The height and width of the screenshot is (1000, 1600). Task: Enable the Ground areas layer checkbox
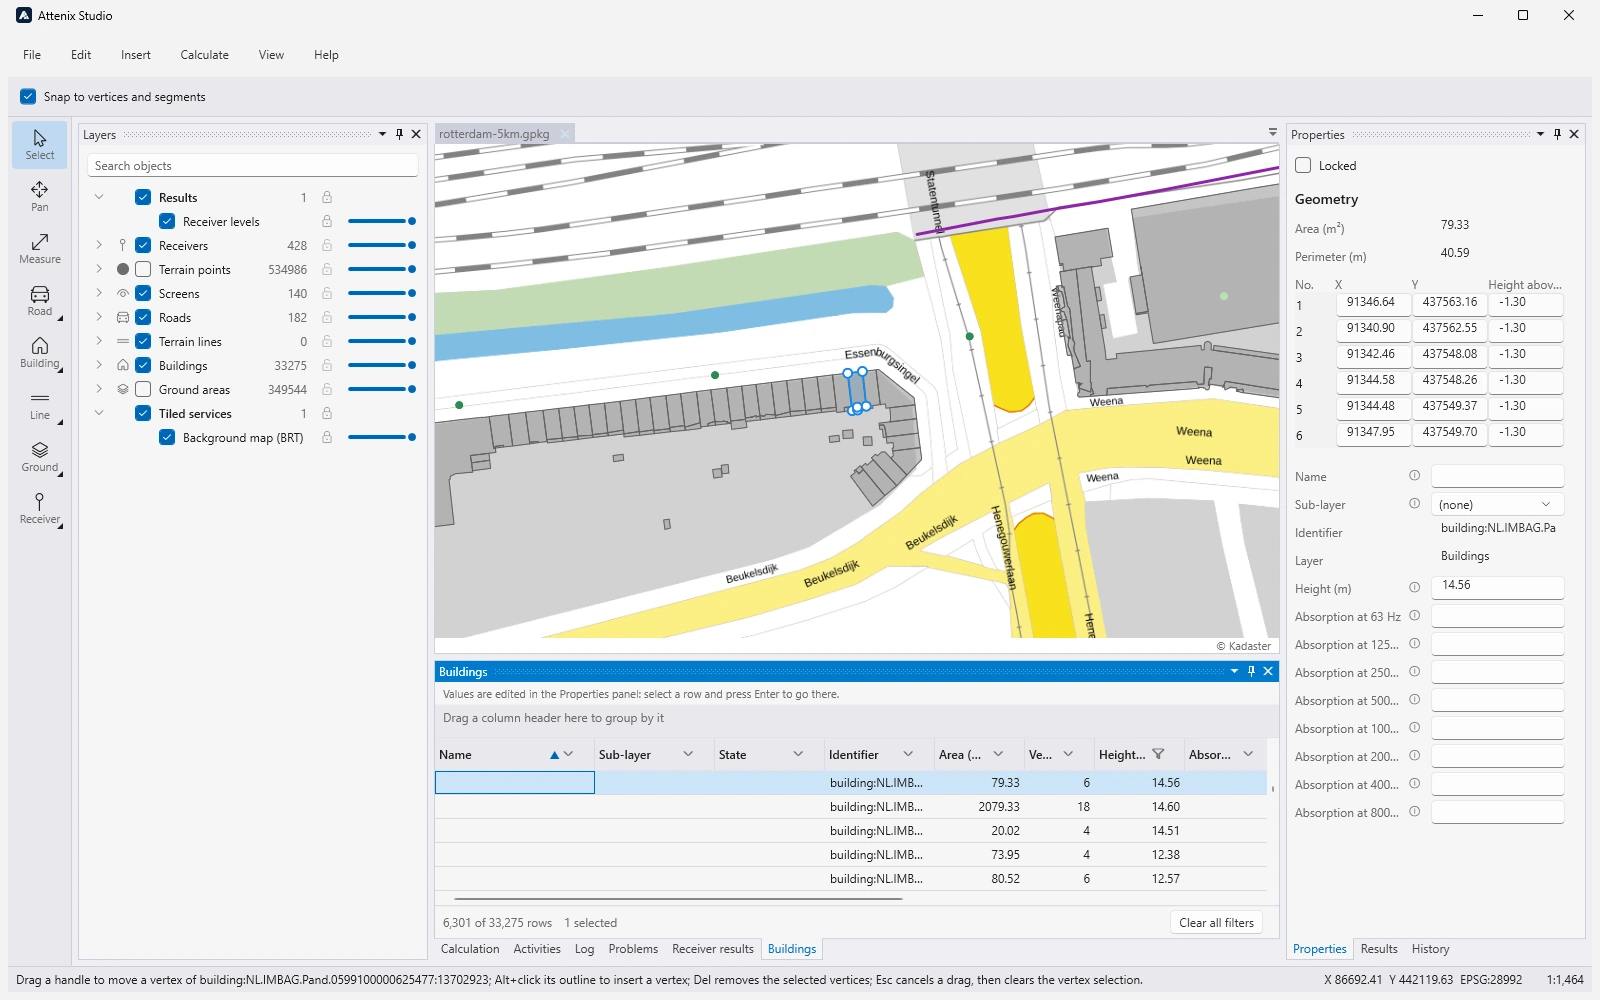(143, 389)
